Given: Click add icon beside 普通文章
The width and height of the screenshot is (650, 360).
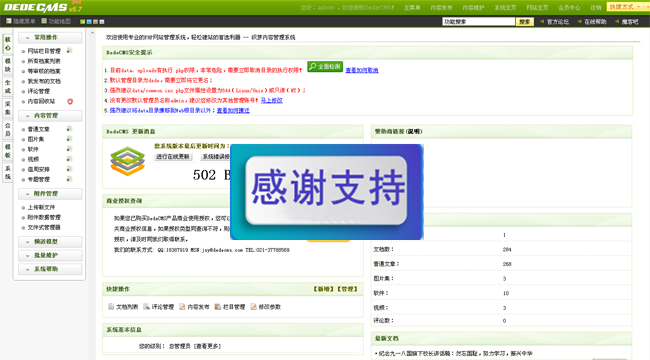Looking at the screenshot, I should pos(69,129).
